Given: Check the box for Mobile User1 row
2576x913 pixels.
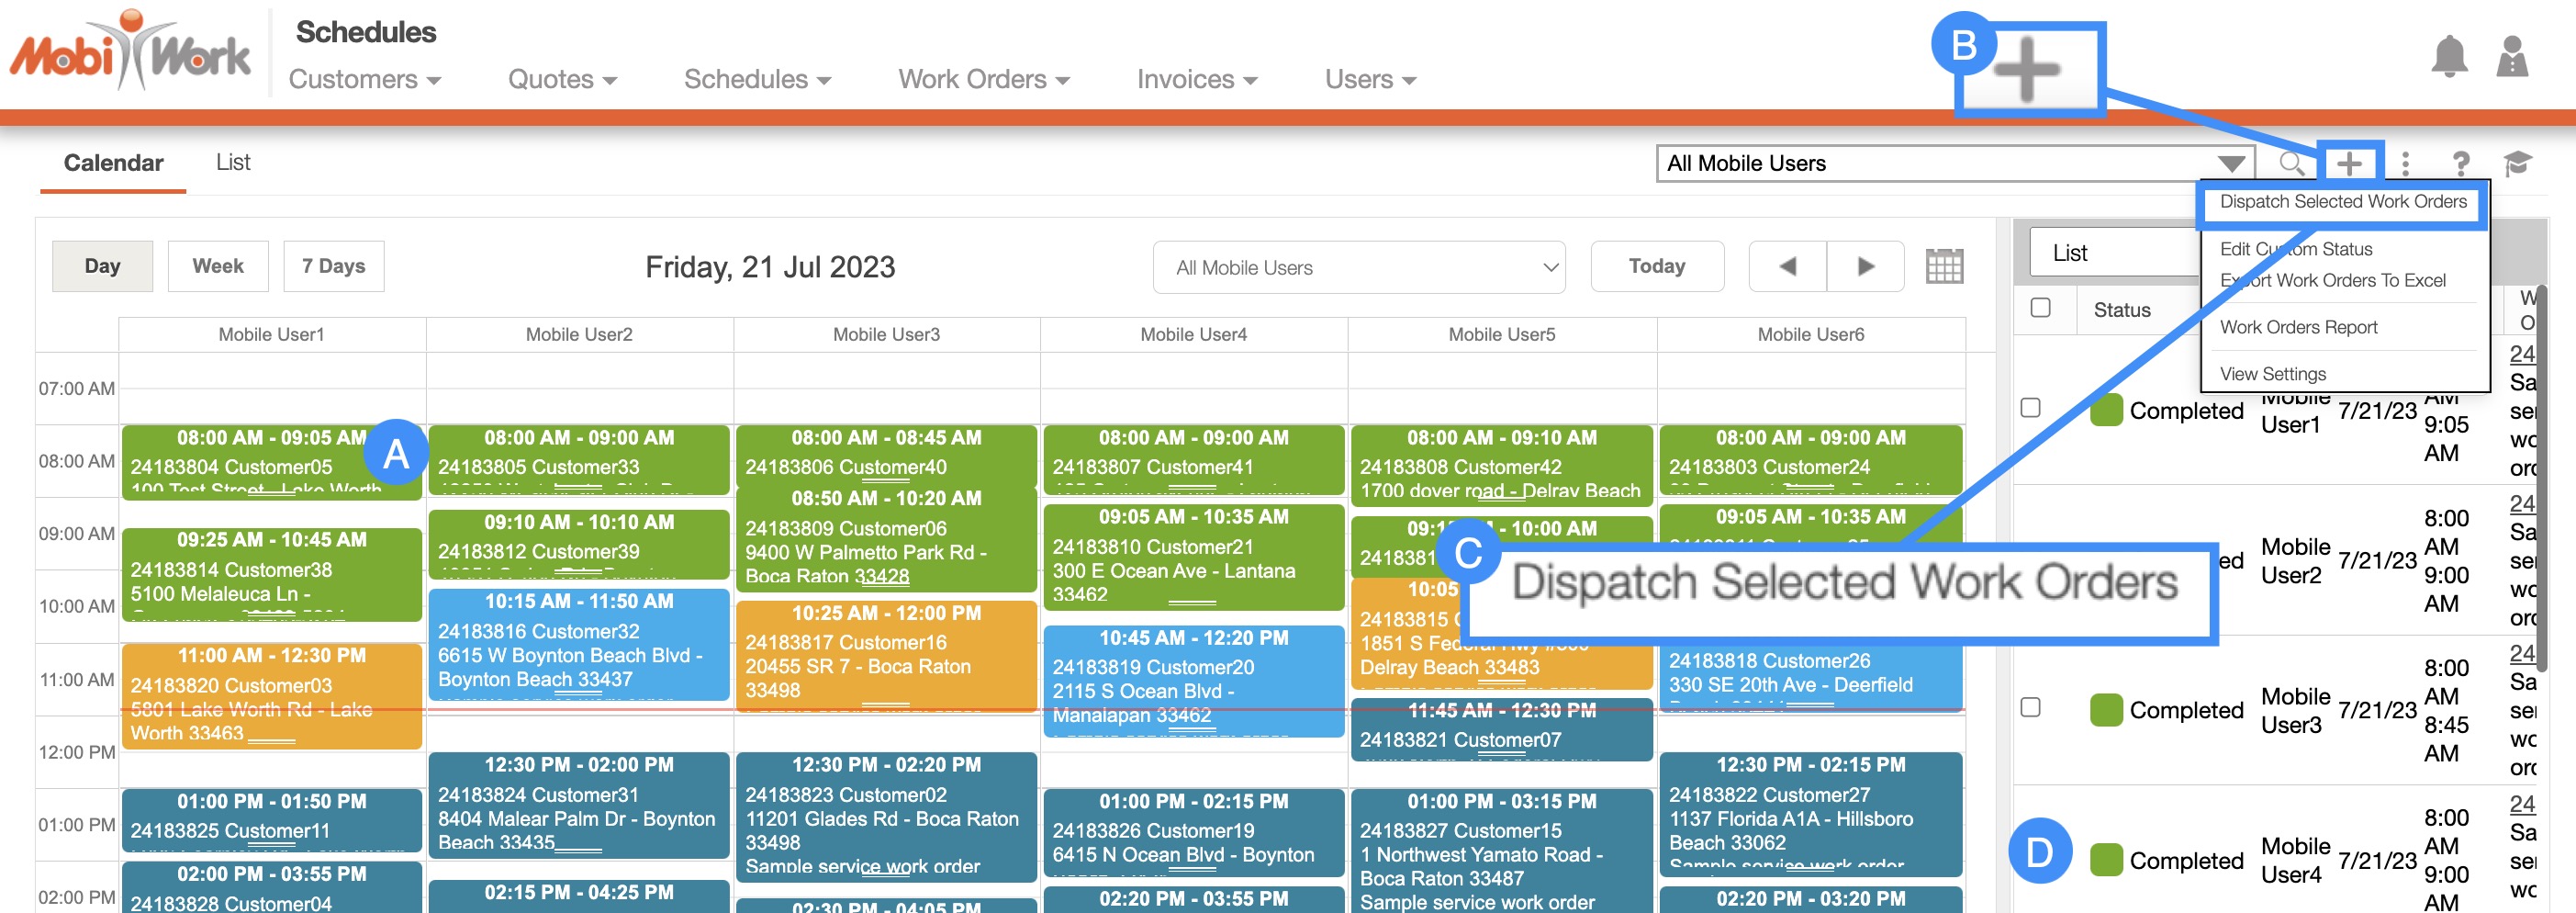Looking at the screenshot, I should click(x=2030, y=408).
